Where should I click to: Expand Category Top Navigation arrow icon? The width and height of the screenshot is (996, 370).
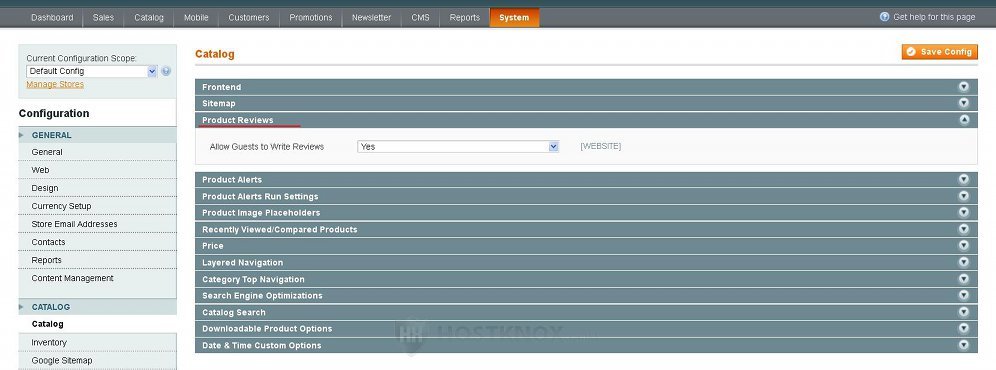(x=964, y=278)
